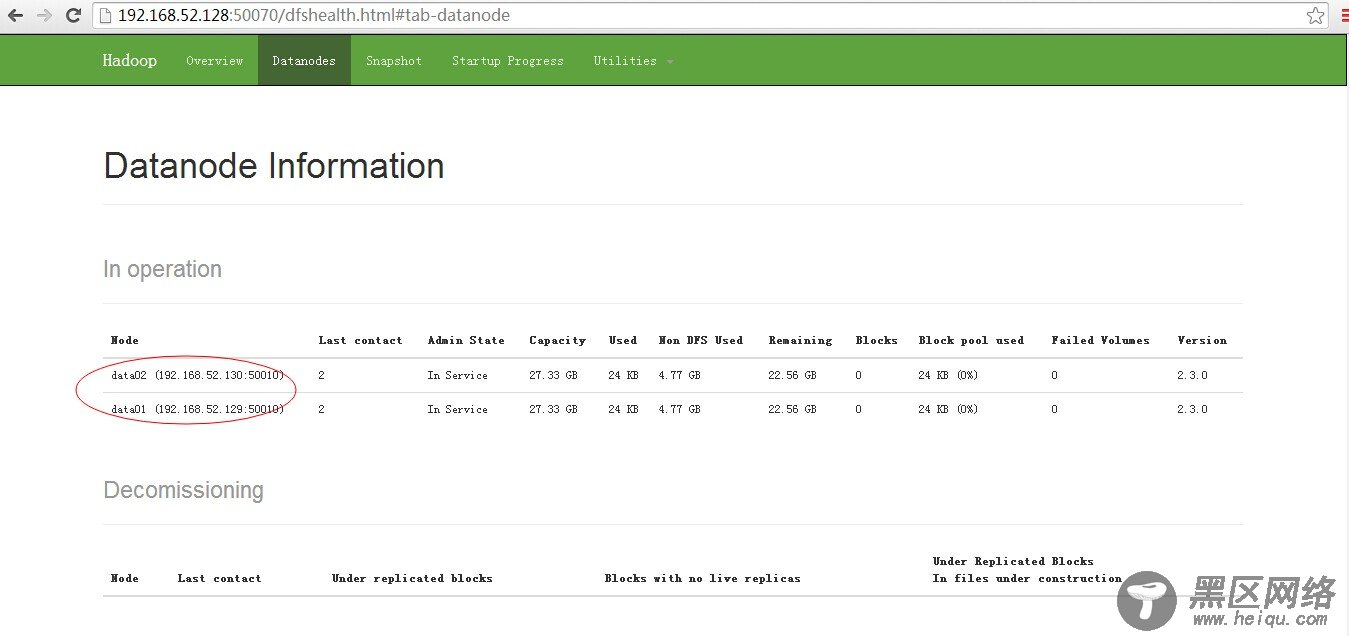
Task: Open the Startup Progress tab
Action: 508,60
